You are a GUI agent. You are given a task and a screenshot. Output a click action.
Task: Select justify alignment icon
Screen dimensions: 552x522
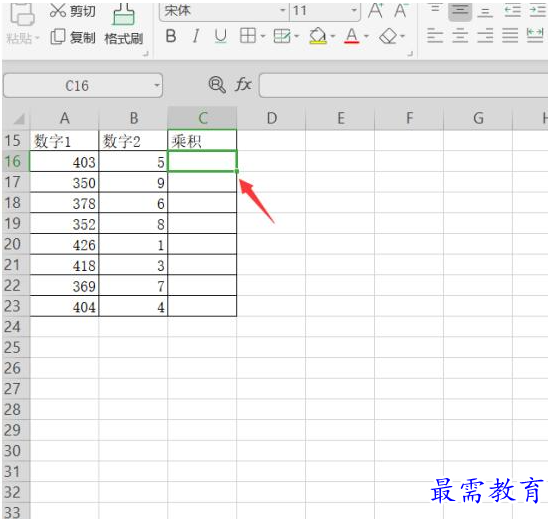(x=510, y=36)
